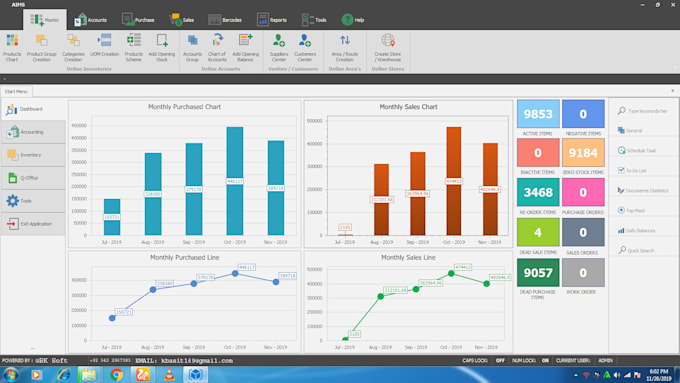This screenshot has height=383, width=680.
Task: Click Exit Application in the sidebar
Action: coord(33,224)
